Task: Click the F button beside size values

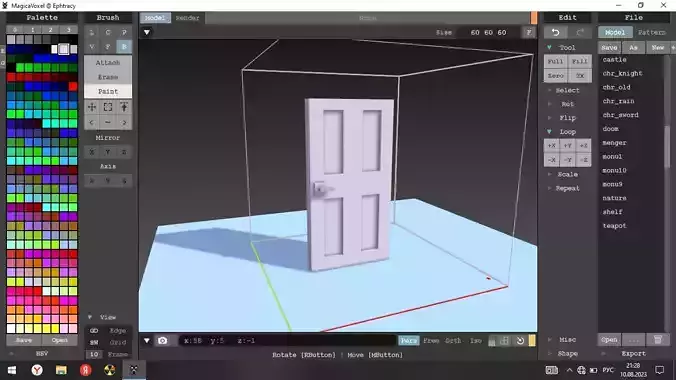Action: pos(529,32)
